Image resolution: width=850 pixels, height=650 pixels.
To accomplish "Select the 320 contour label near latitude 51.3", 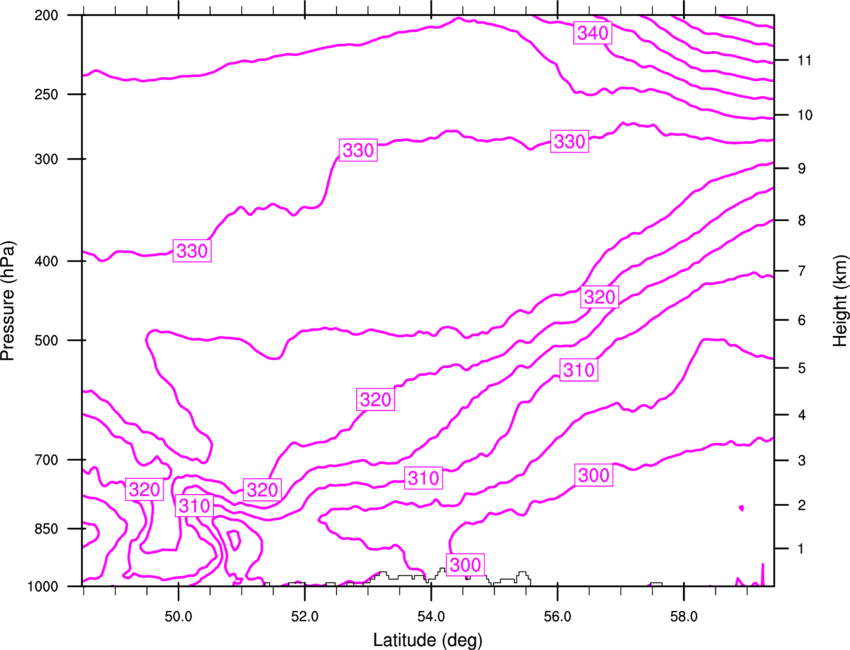I will [x=262, y=490].
